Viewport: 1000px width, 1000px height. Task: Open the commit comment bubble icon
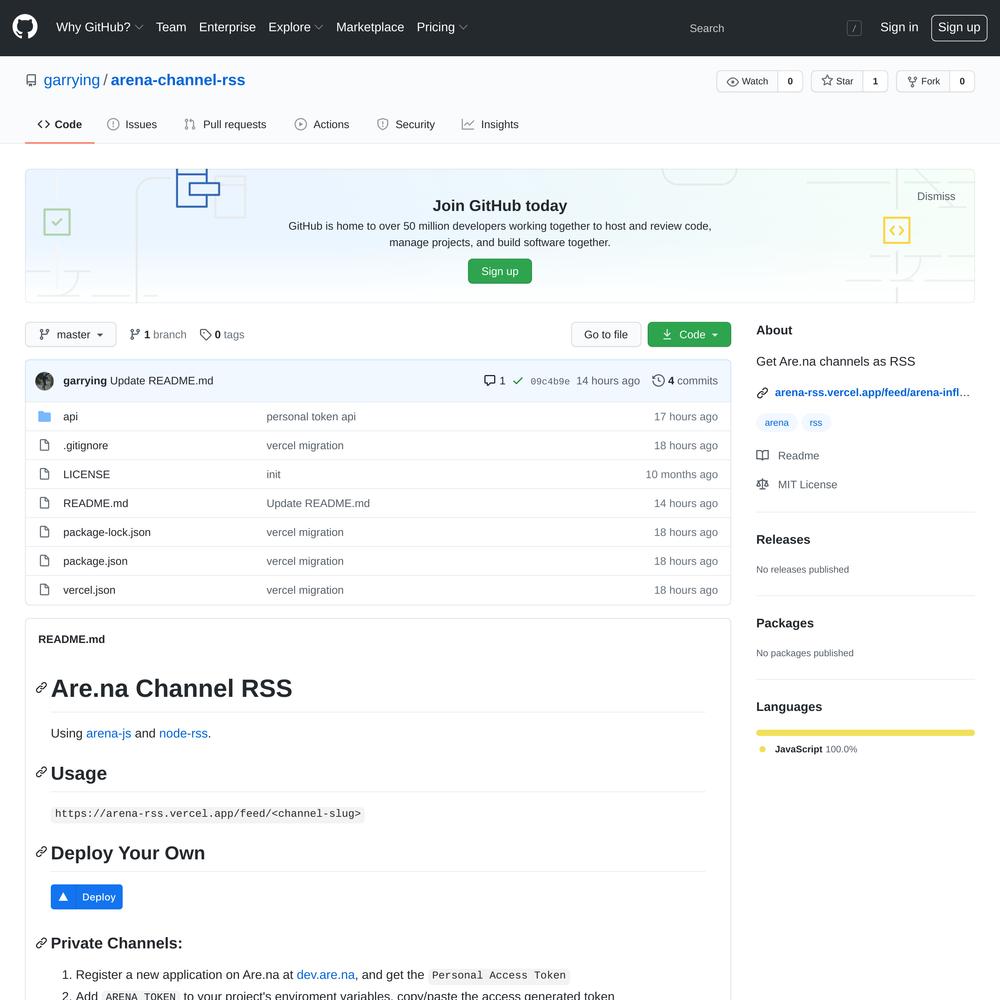pyautogui.click(x=489, y=381)
